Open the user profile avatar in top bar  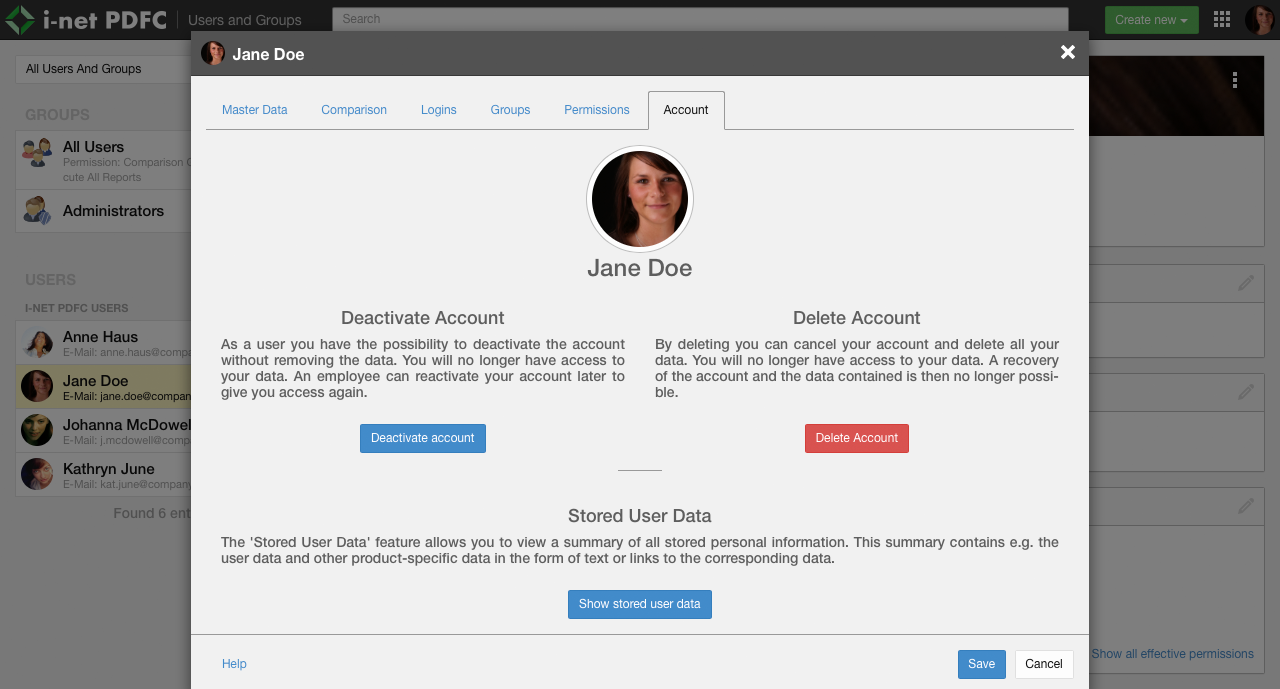click(1259, 19)
